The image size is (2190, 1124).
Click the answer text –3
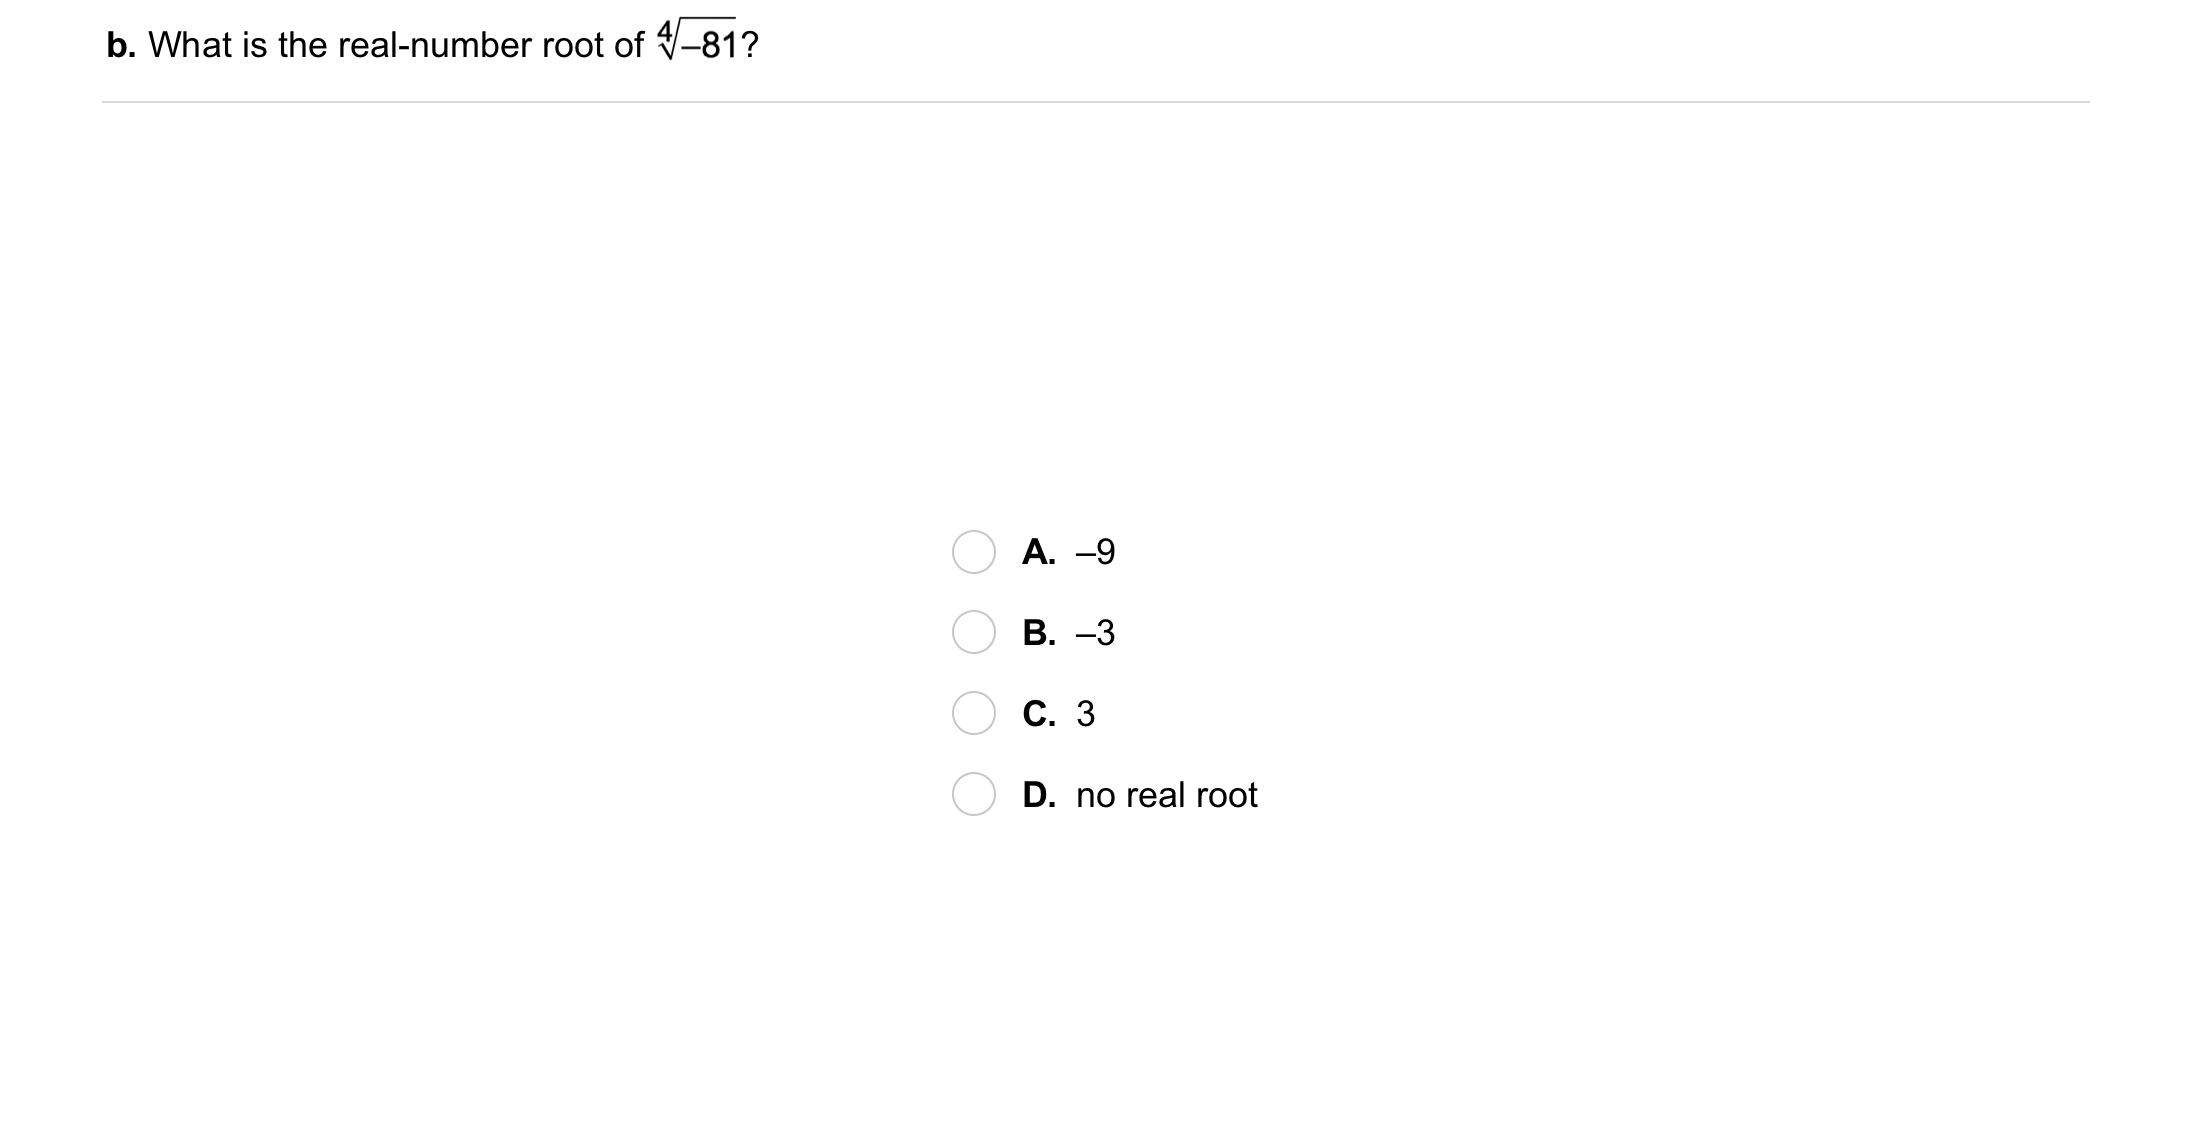pos(1095,633)
